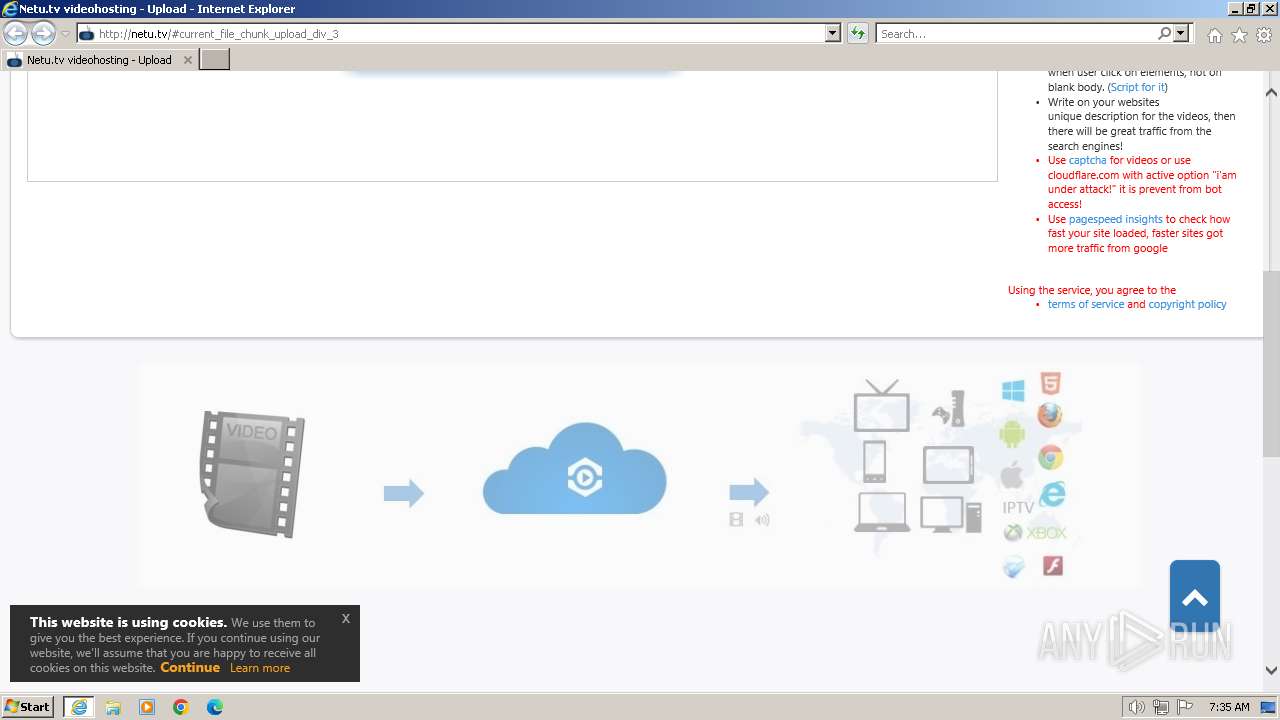Image resolution: width=1280 pixels, height=720 pixels.
Task: Close the cookie notice with X
Action: coord(346,619)
